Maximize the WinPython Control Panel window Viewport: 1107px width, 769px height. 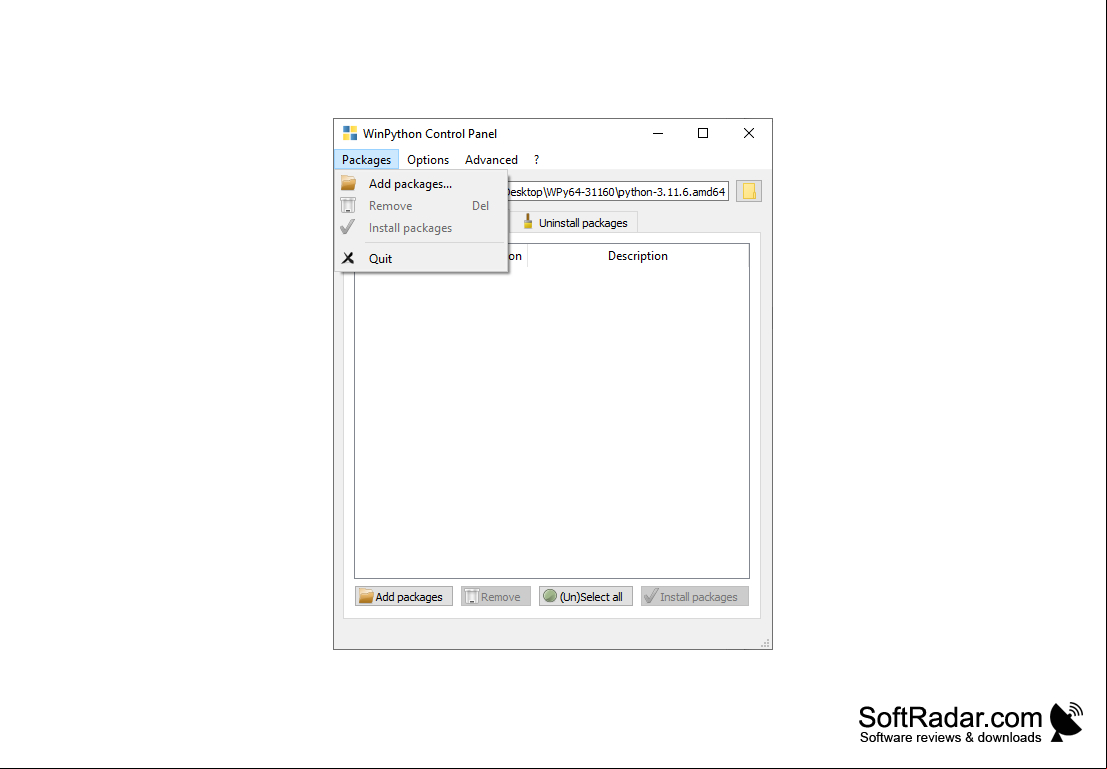(x=703, y=133)
